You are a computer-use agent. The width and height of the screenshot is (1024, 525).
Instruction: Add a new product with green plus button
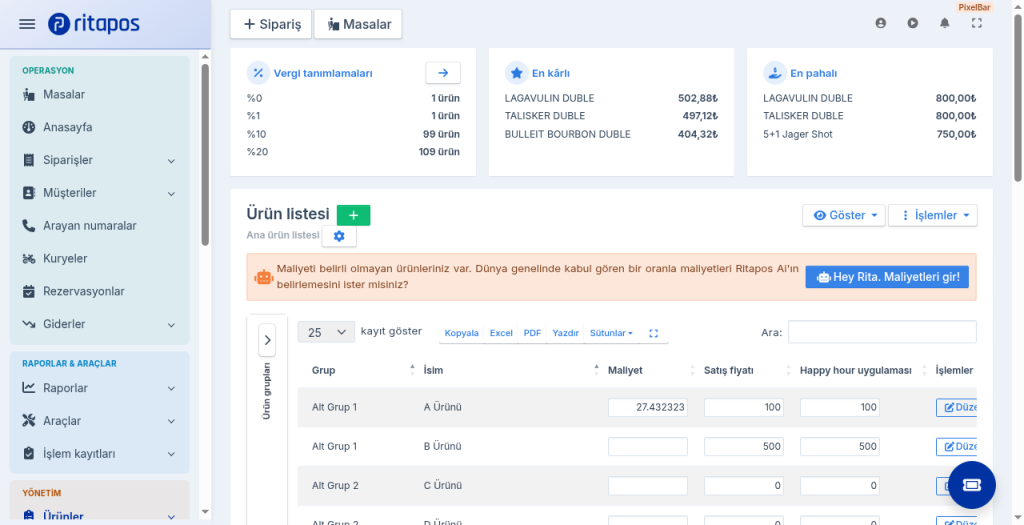pos(353,215)
